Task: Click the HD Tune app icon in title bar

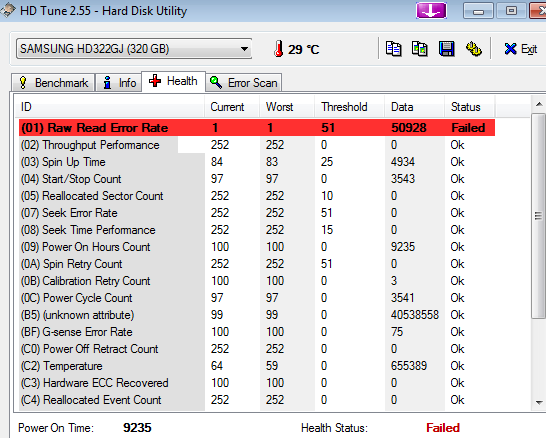Action: [x=8, y=10]
